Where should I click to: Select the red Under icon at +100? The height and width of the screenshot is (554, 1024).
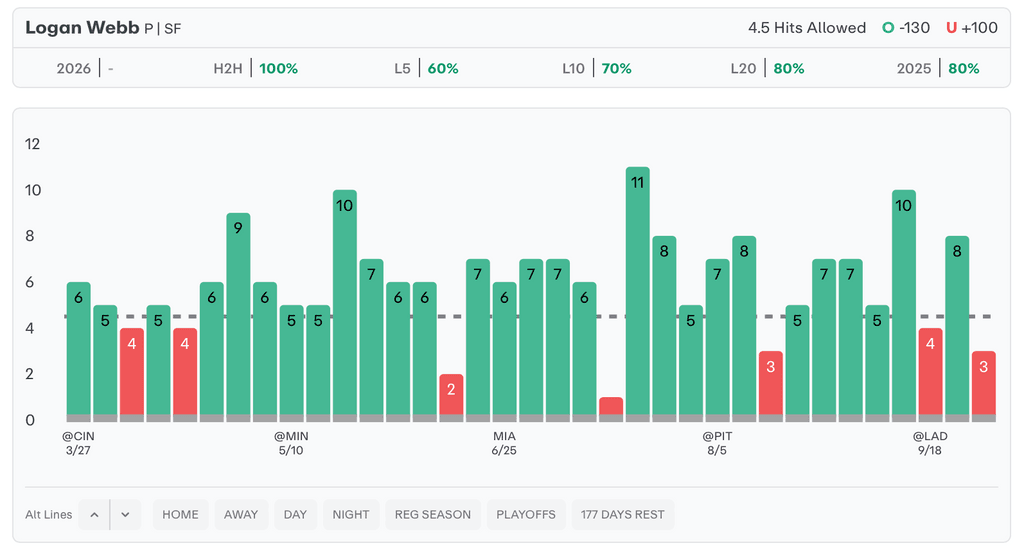951,28
